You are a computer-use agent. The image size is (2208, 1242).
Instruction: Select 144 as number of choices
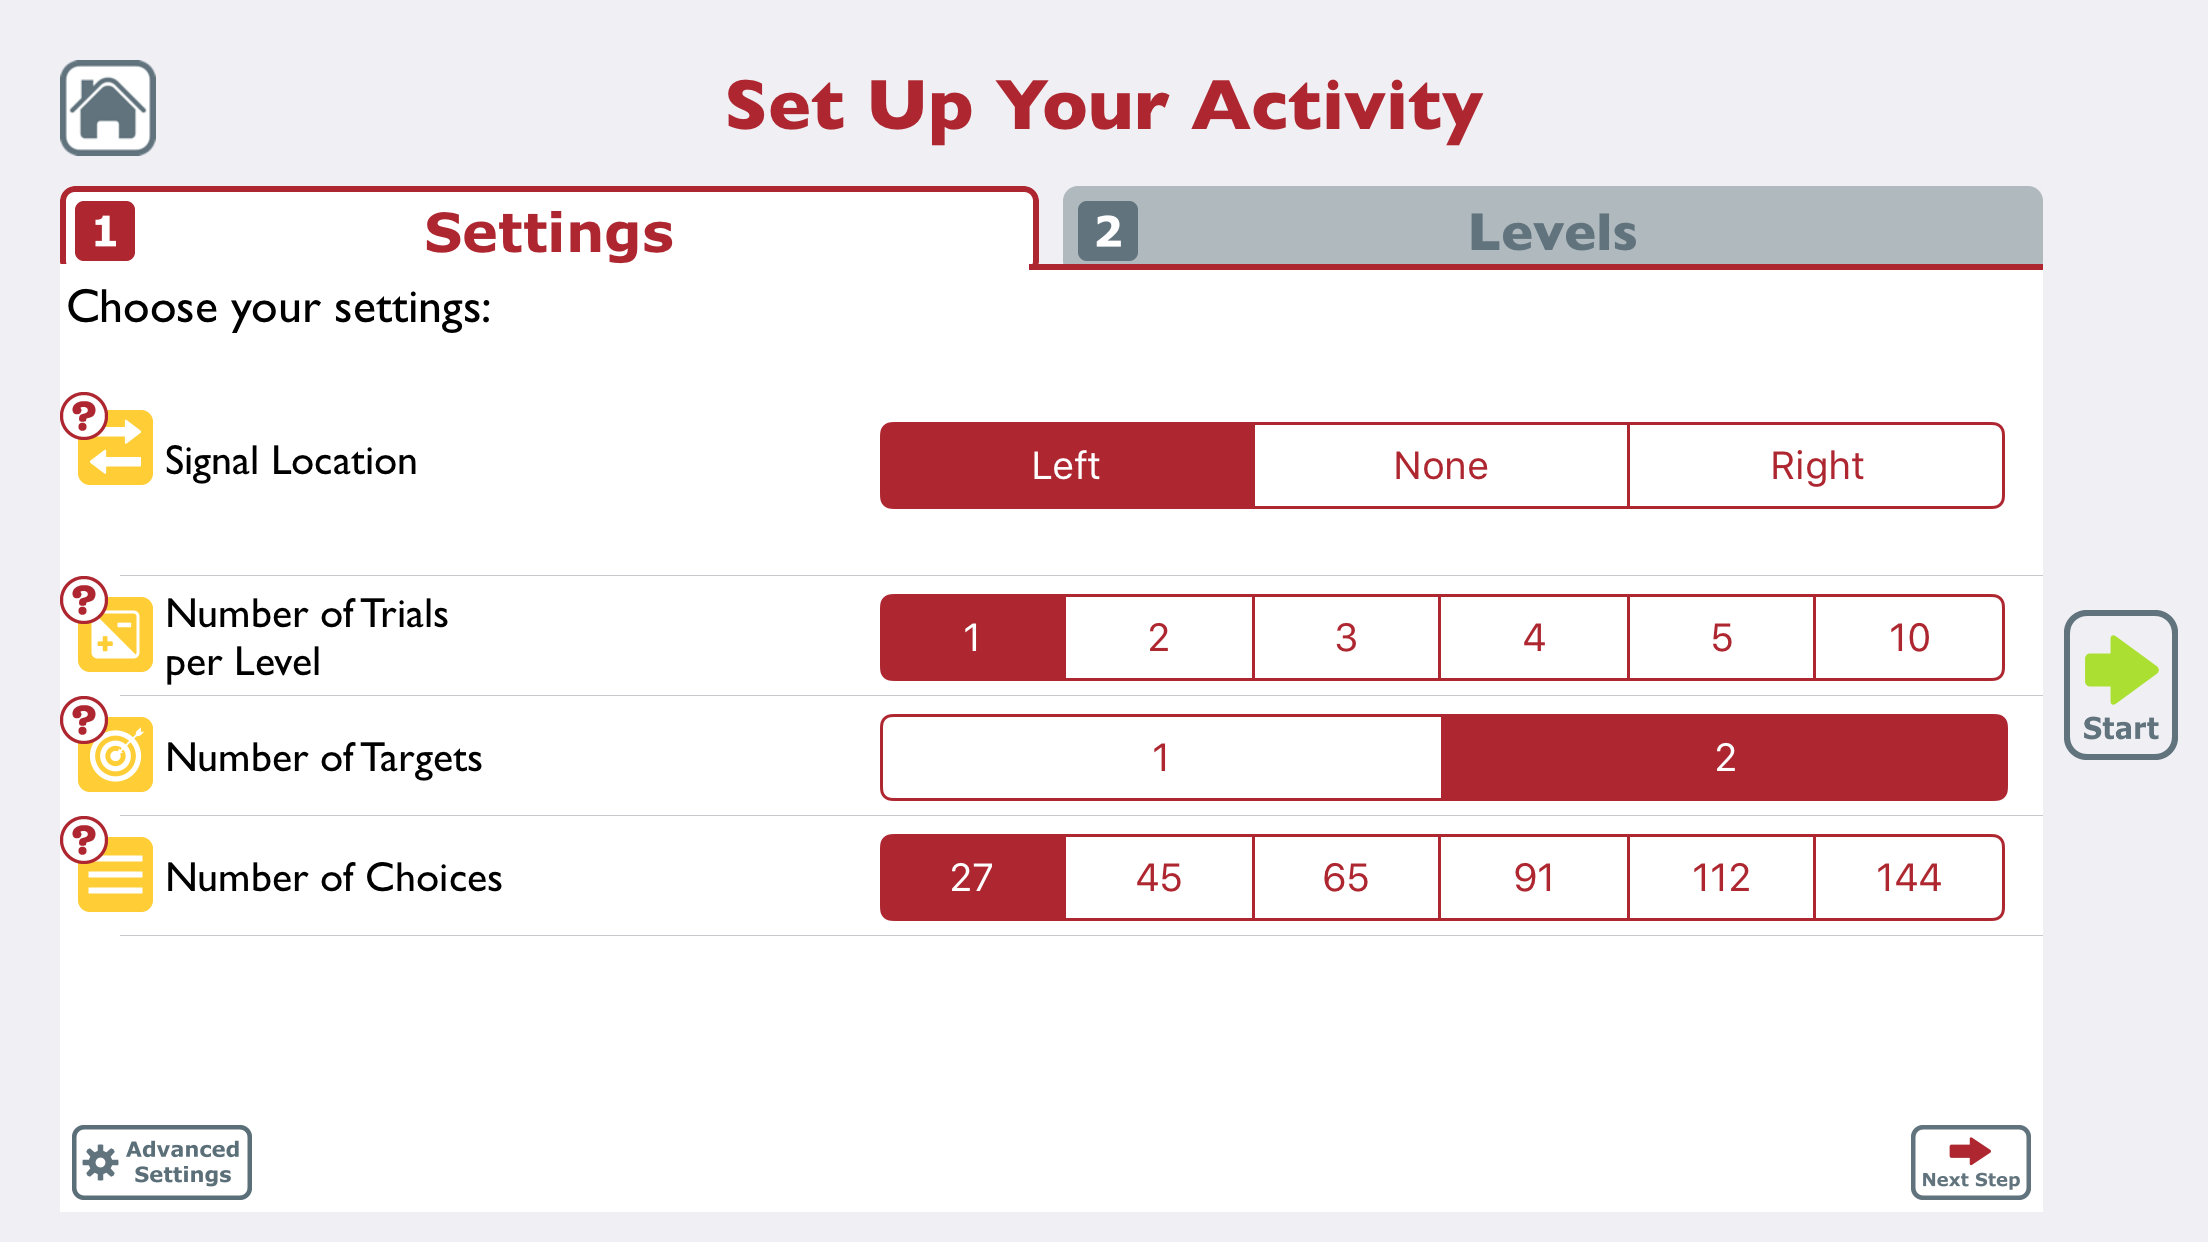[x=1908, y=878]
